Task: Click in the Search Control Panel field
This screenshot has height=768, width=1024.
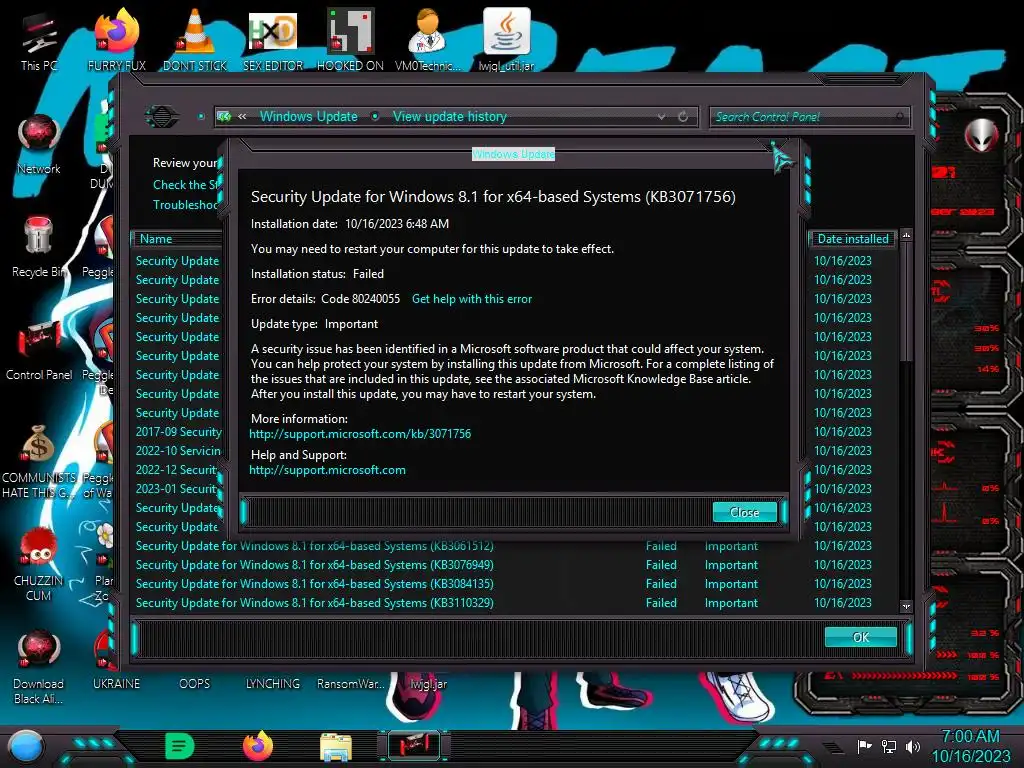Action: (808, 117)
